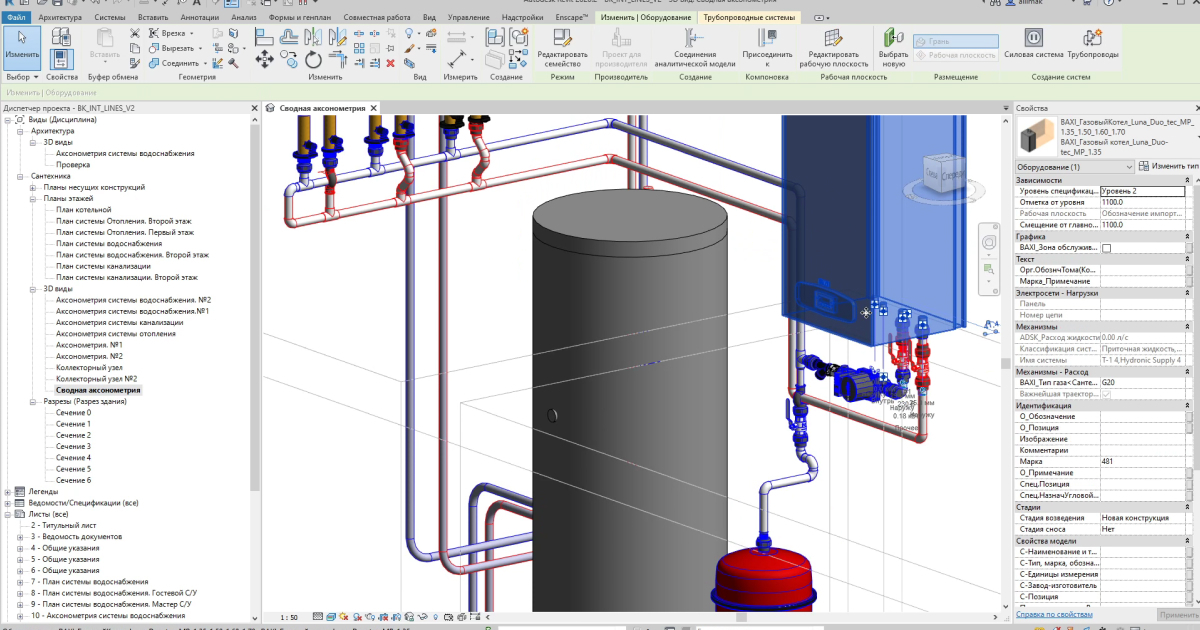Click the Свойства properties palette icon
Viewport: 1200px width, 630px height.
click(x=61, y=58)
